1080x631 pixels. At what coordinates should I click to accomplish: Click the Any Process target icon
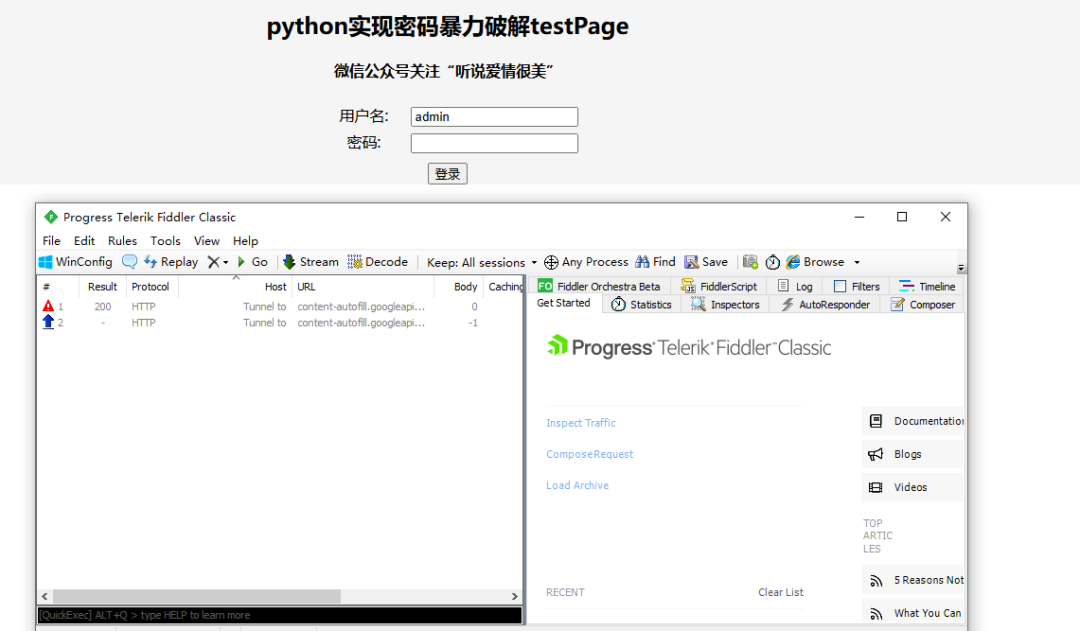tap(551, 262)
